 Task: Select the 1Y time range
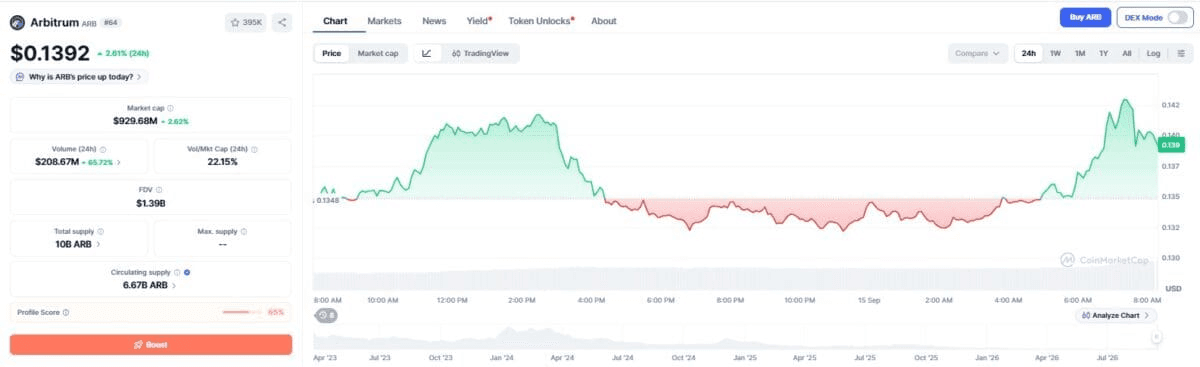click(1103, 53)
